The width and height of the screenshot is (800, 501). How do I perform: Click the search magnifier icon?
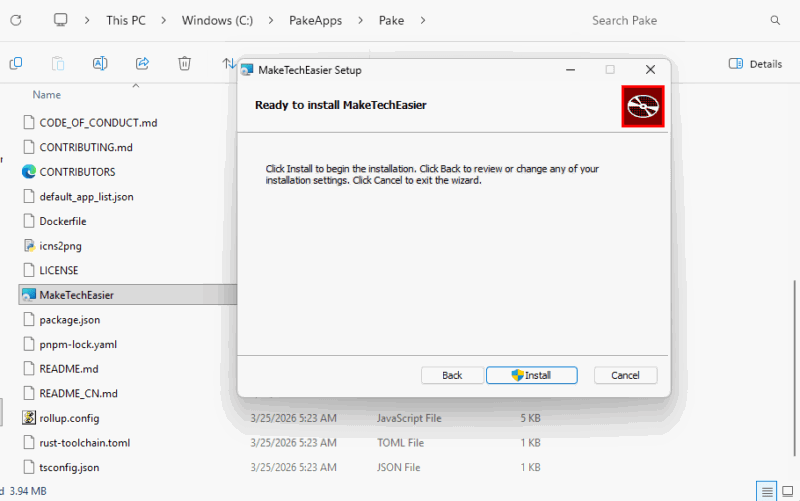775,20
